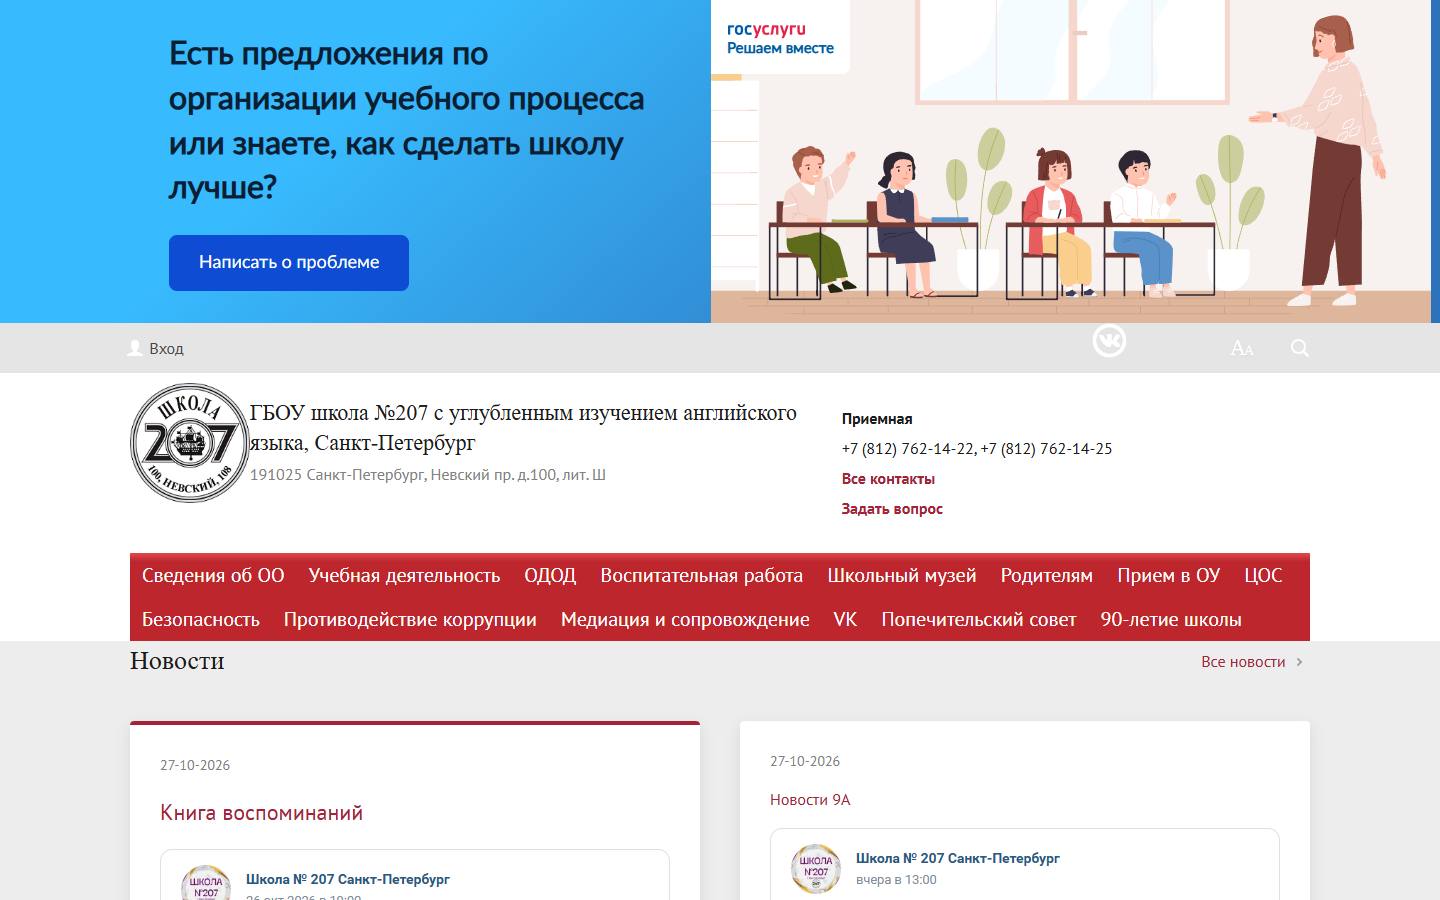Viewport: 1440px width, 900px height.
Task: Click date 27-10-2026 above Новости 9А
Action: [x=805, y=761]
